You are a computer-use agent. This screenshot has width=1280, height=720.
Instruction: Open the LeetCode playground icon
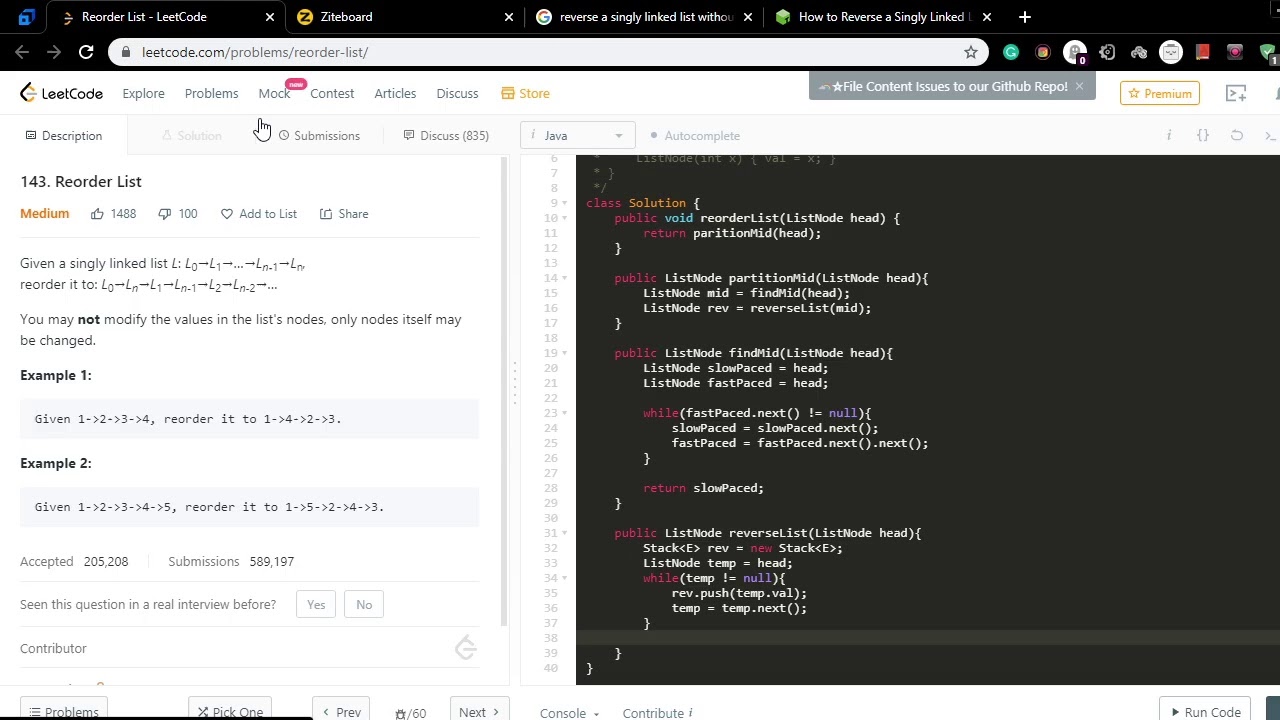tap(1236, 93)
